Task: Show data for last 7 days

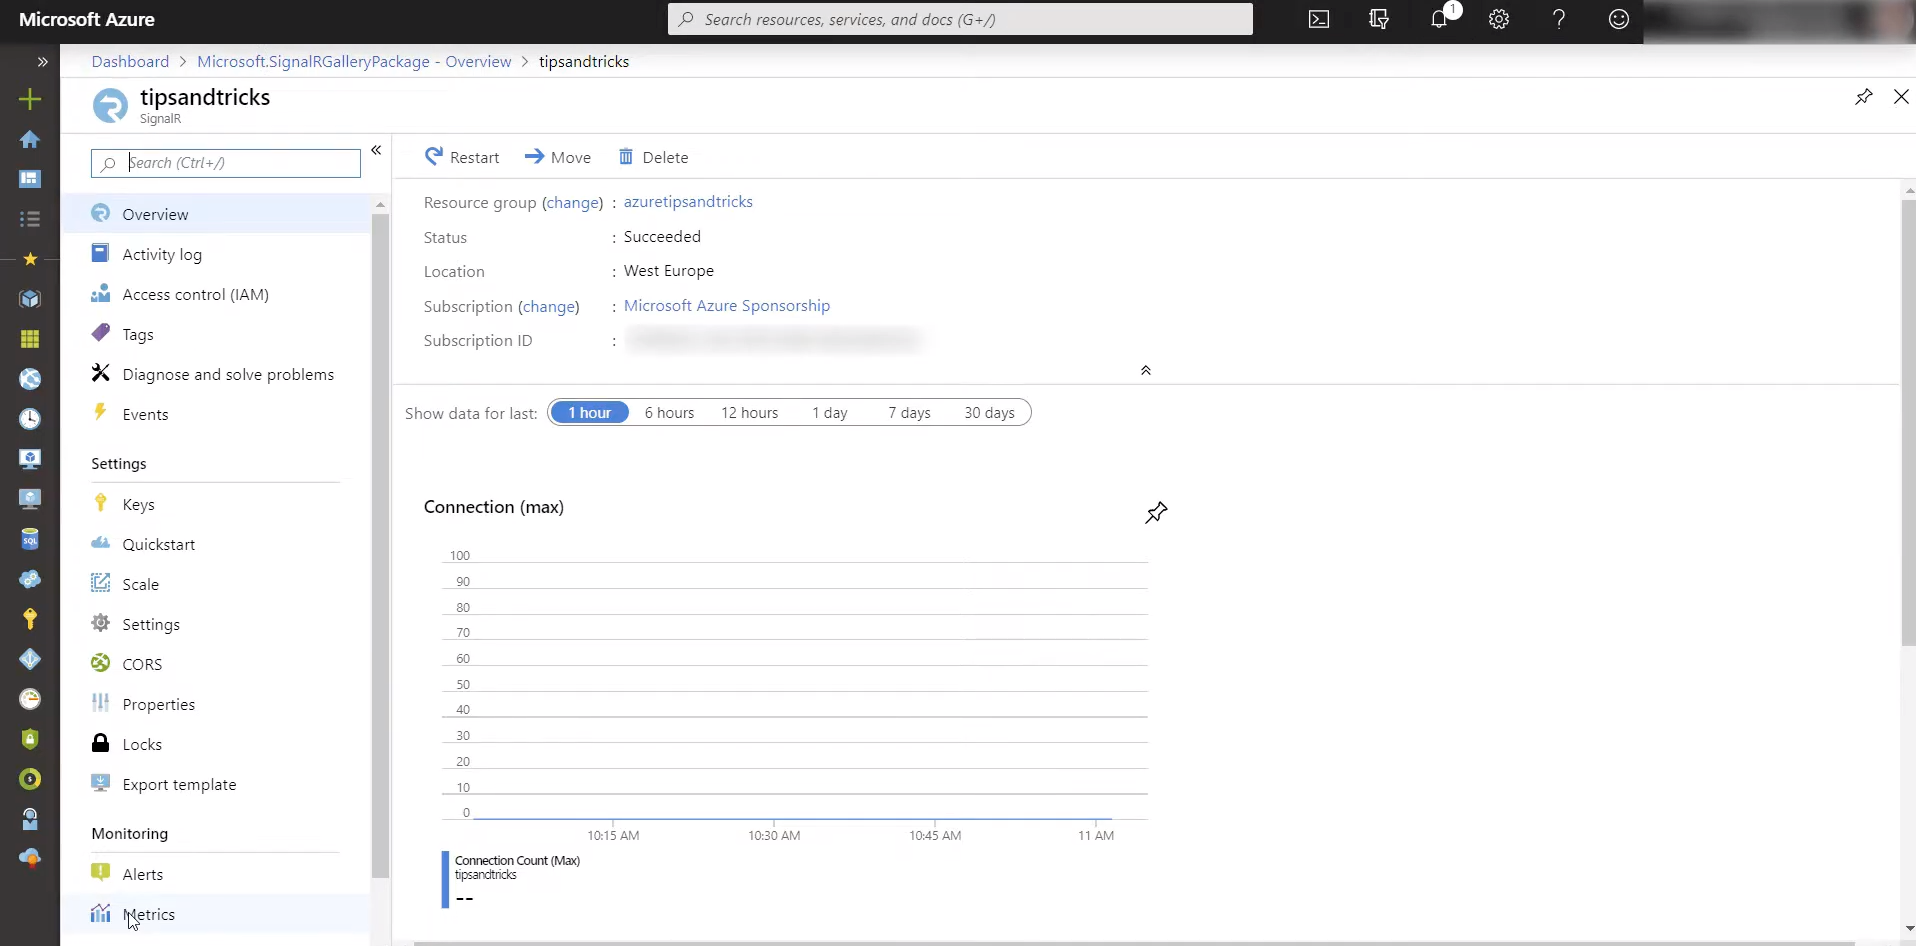Action: [x=909, y=413]
